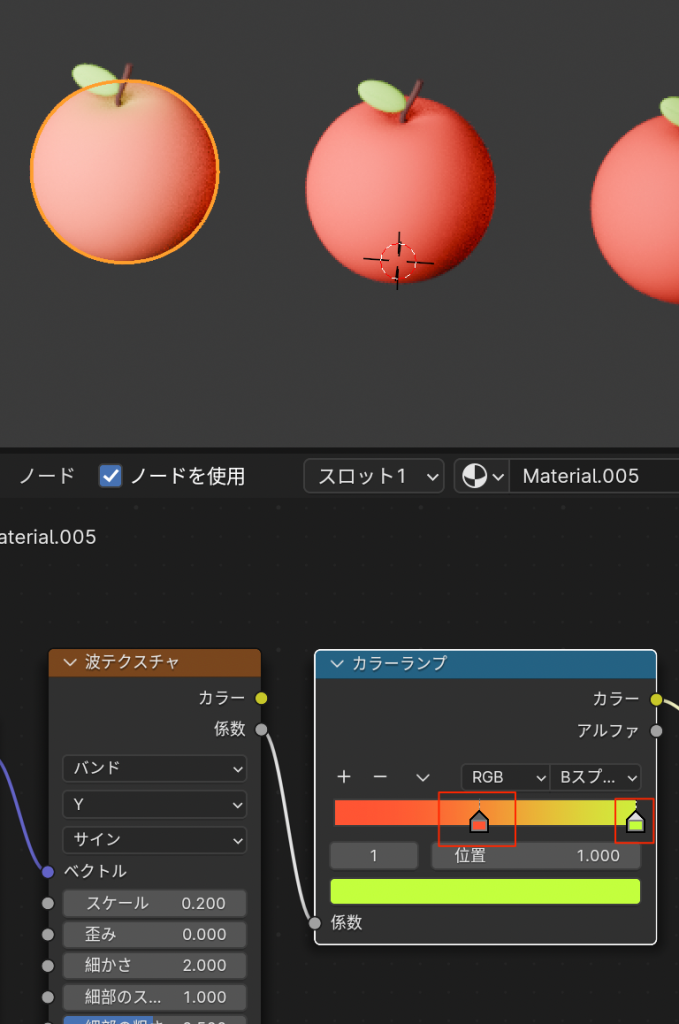Screen dimensions: 679x1024
Task: Click the Color Ramp カラー output socket
Action: 656,699
